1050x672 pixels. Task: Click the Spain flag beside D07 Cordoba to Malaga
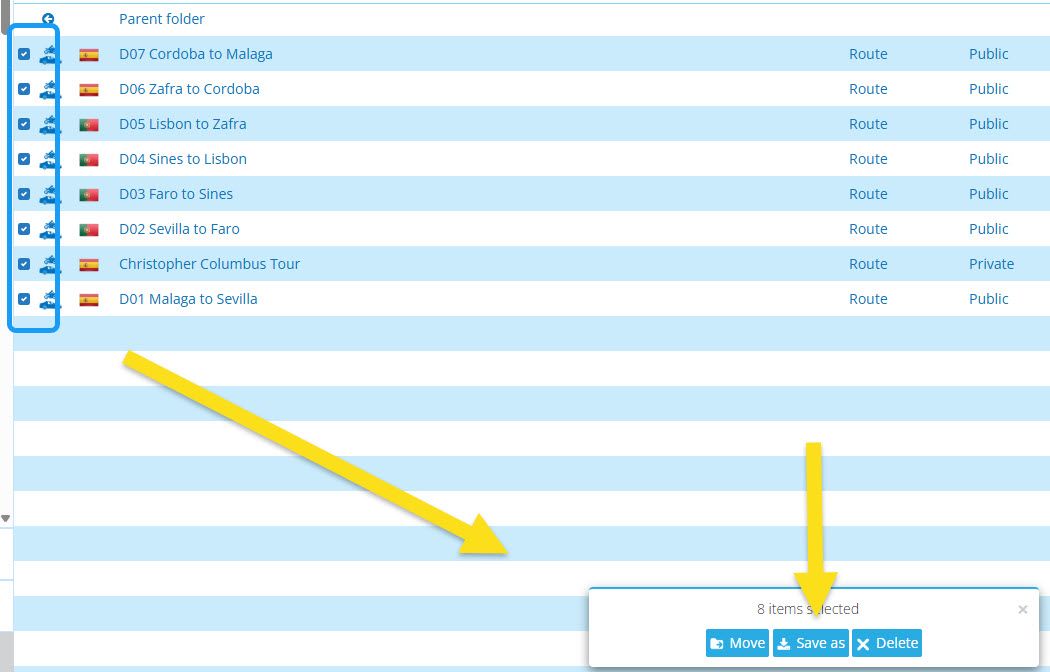(89, 55)
